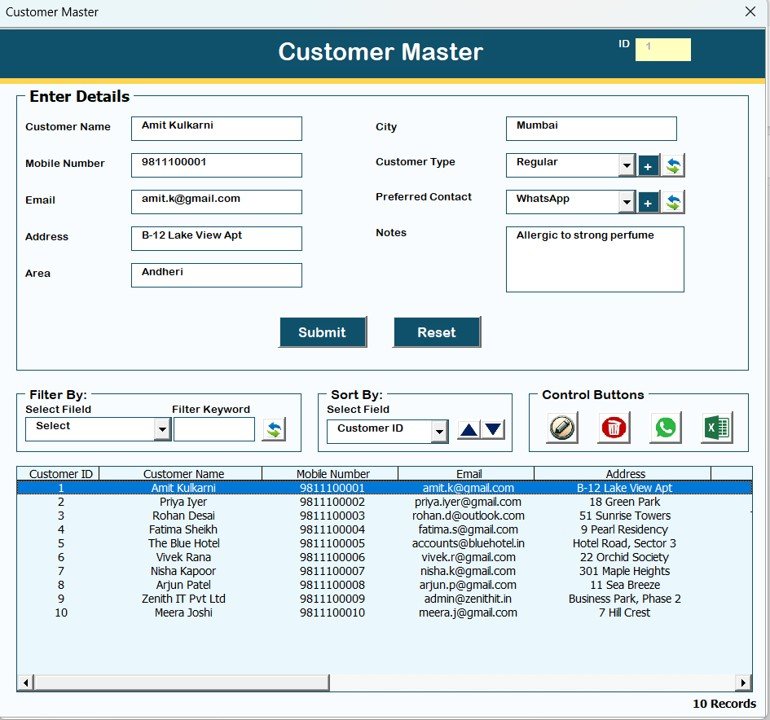770x720 pixels.
Task: Click into the Filter Keyword field
Action: (214, 430)
